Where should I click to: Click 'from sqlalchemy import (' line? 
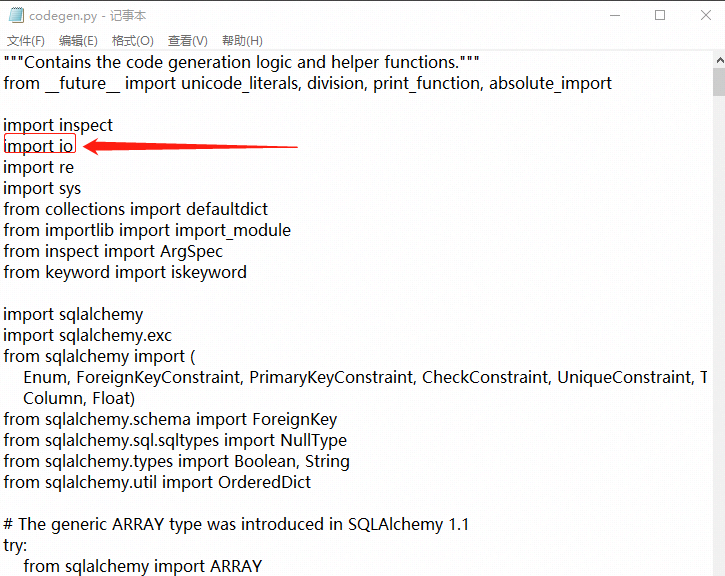(99, 356)
